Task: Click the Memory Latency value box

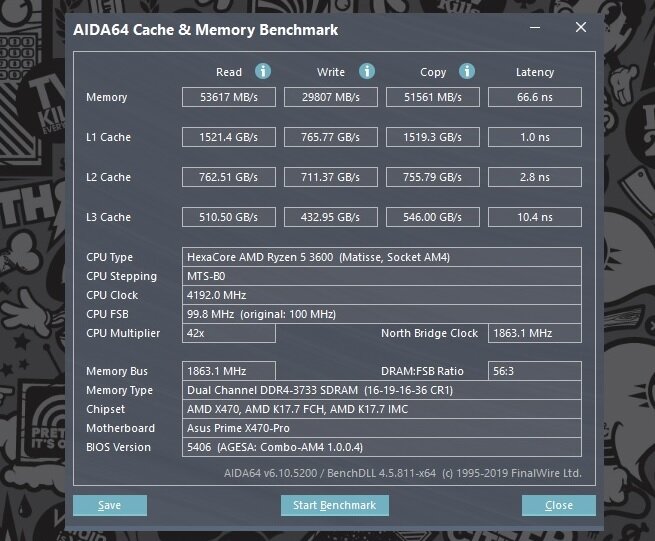Action: coord(535,97)
